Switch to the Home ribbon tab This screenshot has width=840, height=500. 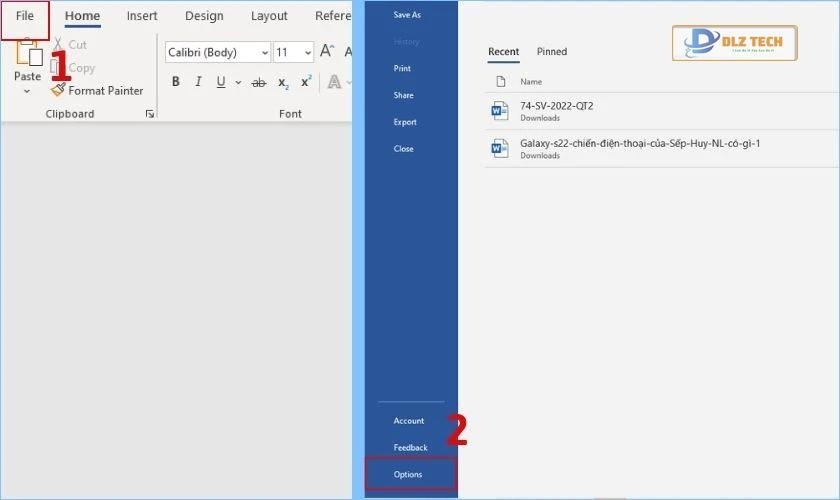click(82, 16)
